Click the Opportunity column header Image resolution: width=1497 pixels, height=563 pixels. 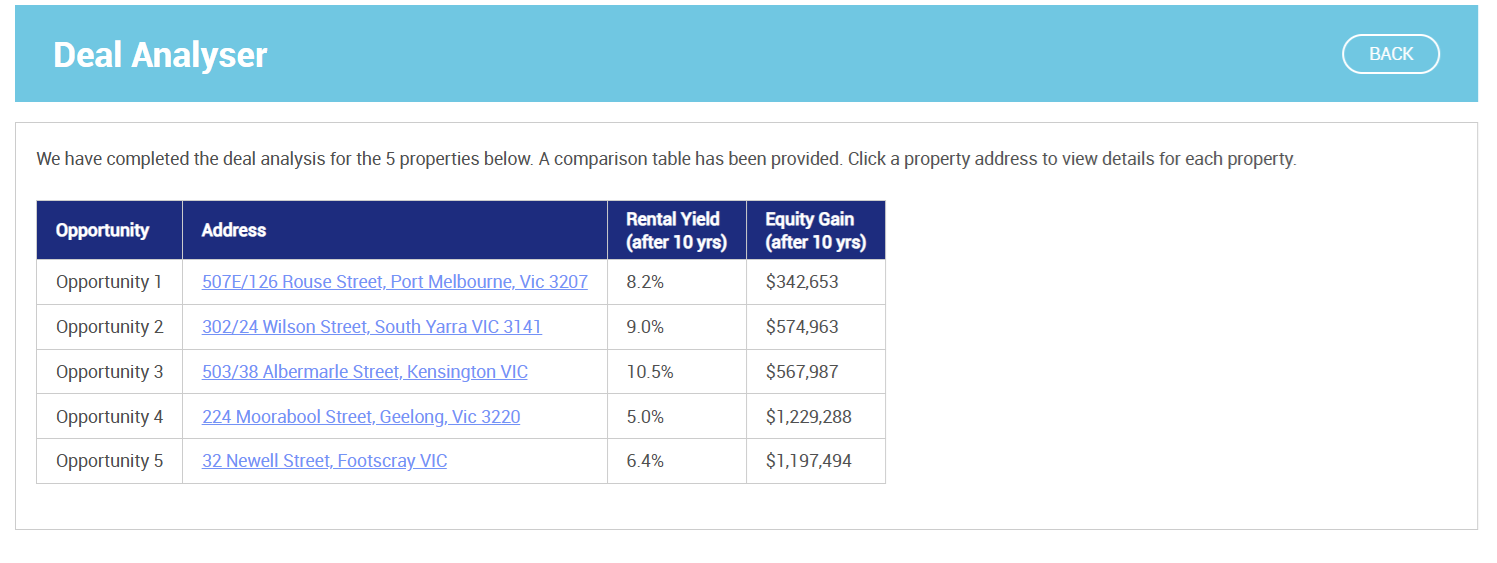click(102, 230)
